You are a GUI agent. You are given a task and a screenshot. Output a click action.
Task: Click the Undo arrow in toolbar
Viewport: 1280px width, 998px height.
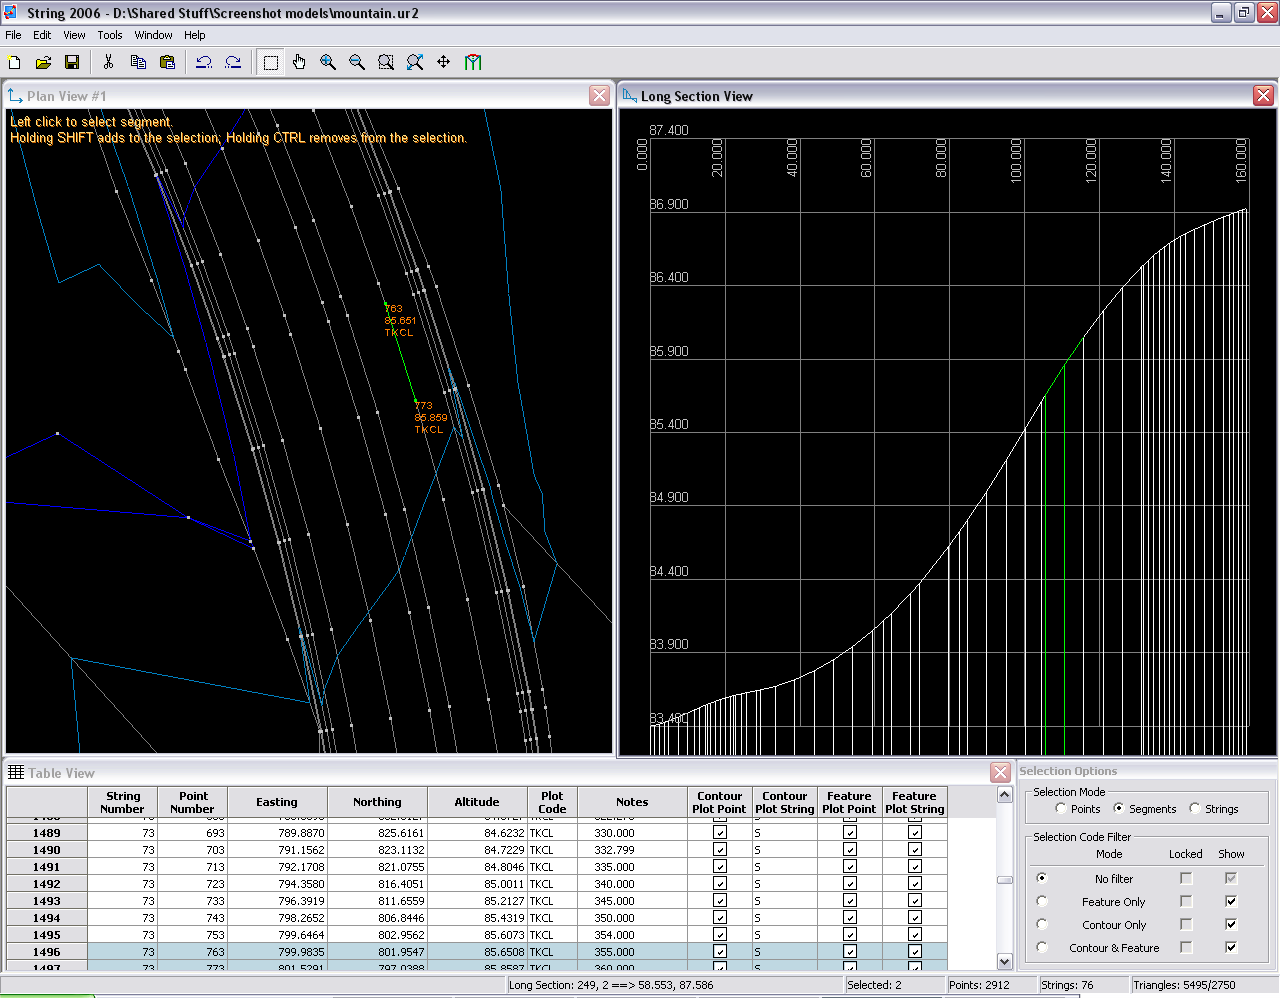tap(204, 62)
